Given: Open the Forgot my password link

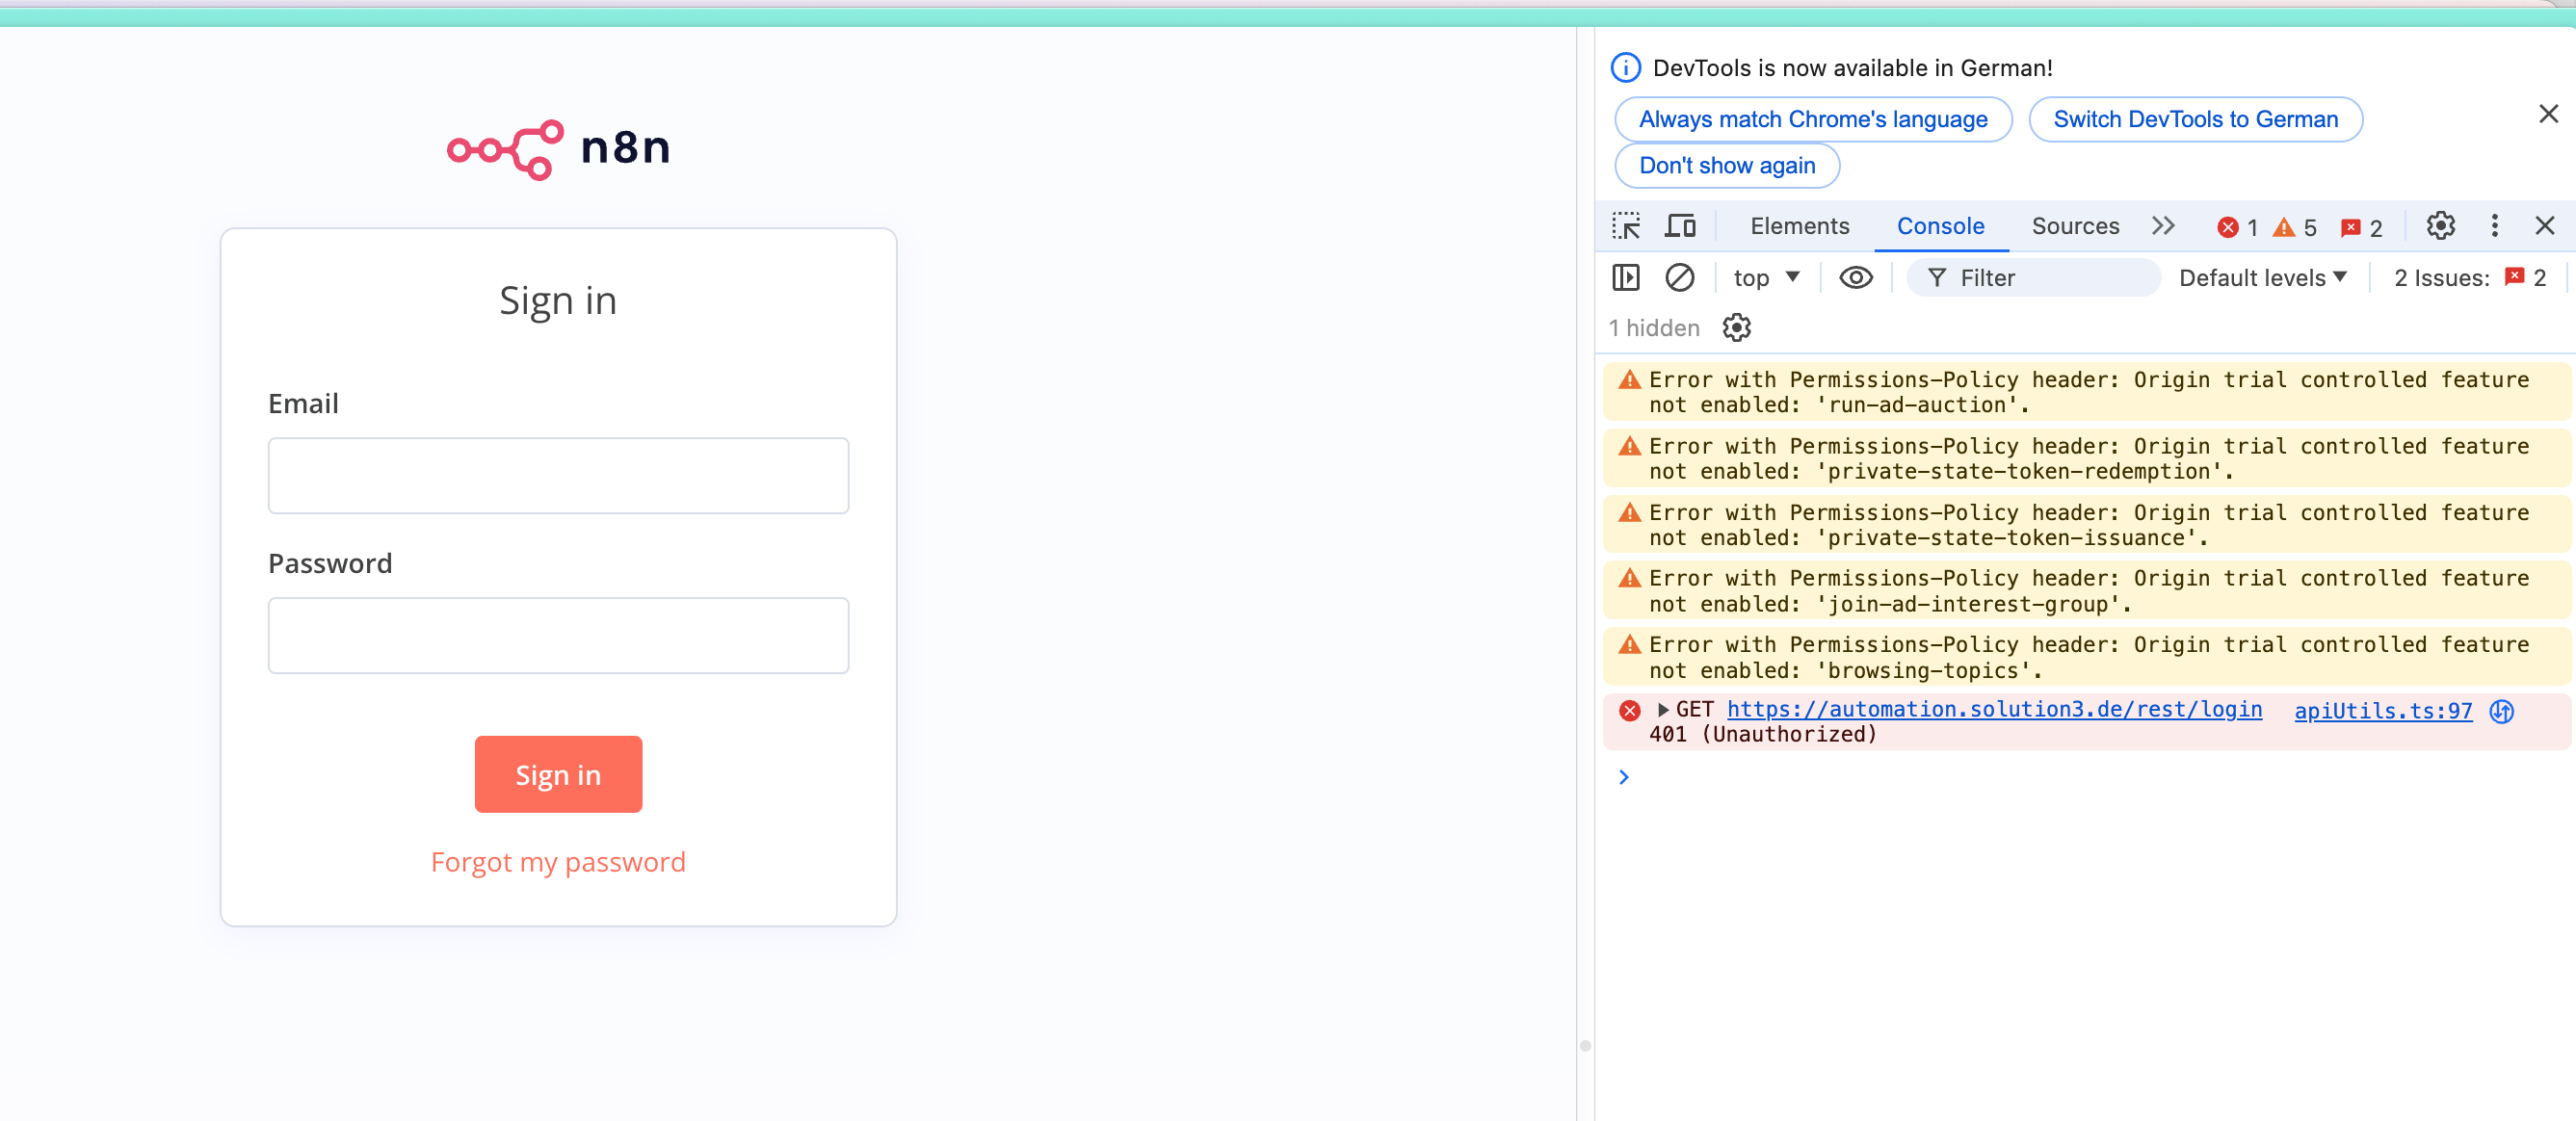Looking at the screenshot, I should (x=558, y=862).
